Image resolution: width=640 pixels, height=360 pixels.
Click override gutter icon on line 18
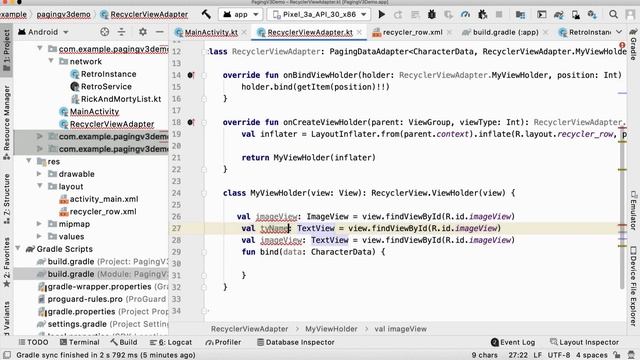pyautogui.click(x=191, y=122)
